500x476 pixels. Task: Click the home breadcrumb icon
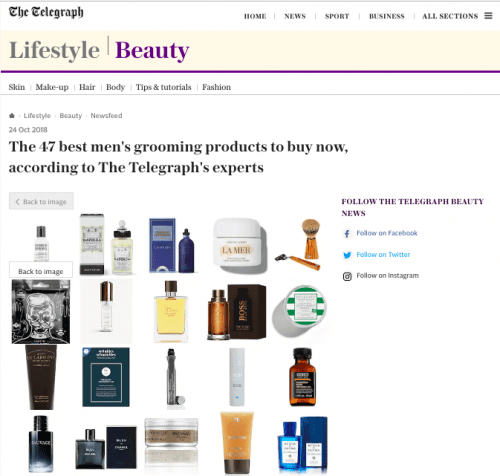click(x=12, y=116)
